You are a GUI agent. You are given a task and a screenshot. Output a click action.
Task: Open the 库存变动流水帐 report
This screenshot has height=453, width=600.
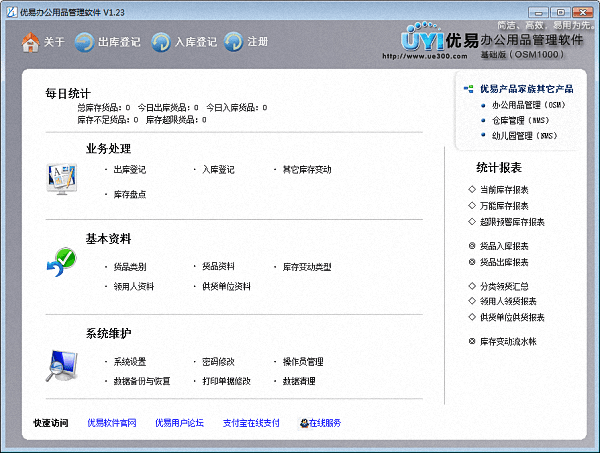508,341
